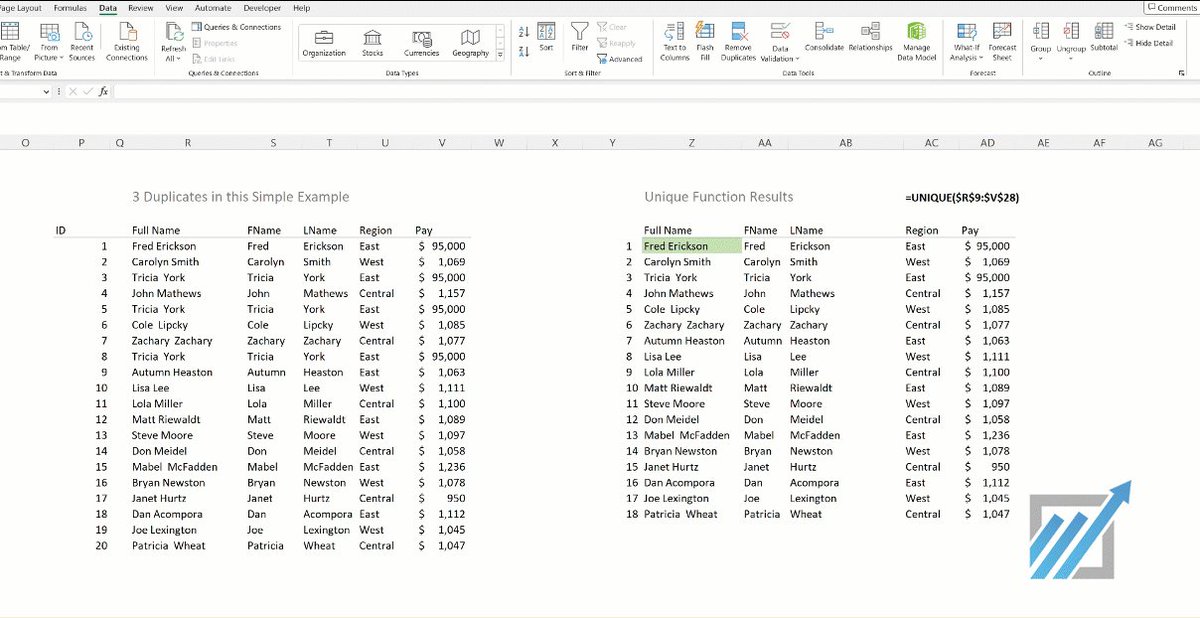
Task: Open Manage Data Model
Action: 916,42
